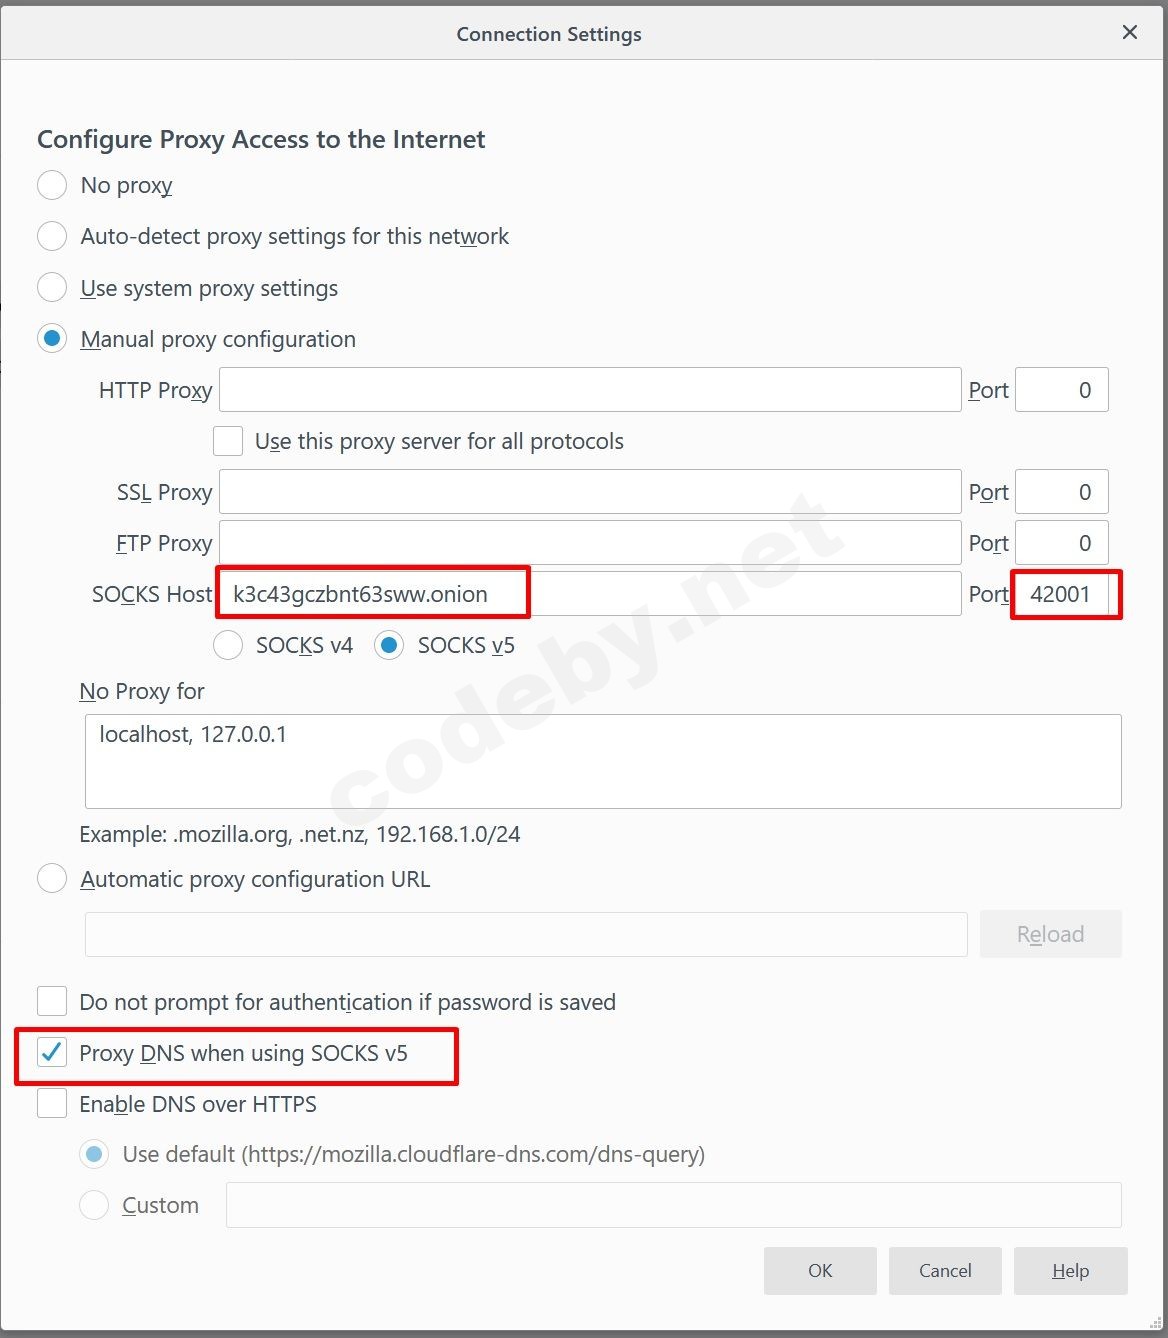Click the SOCKS Host address field

click(590, 594)
